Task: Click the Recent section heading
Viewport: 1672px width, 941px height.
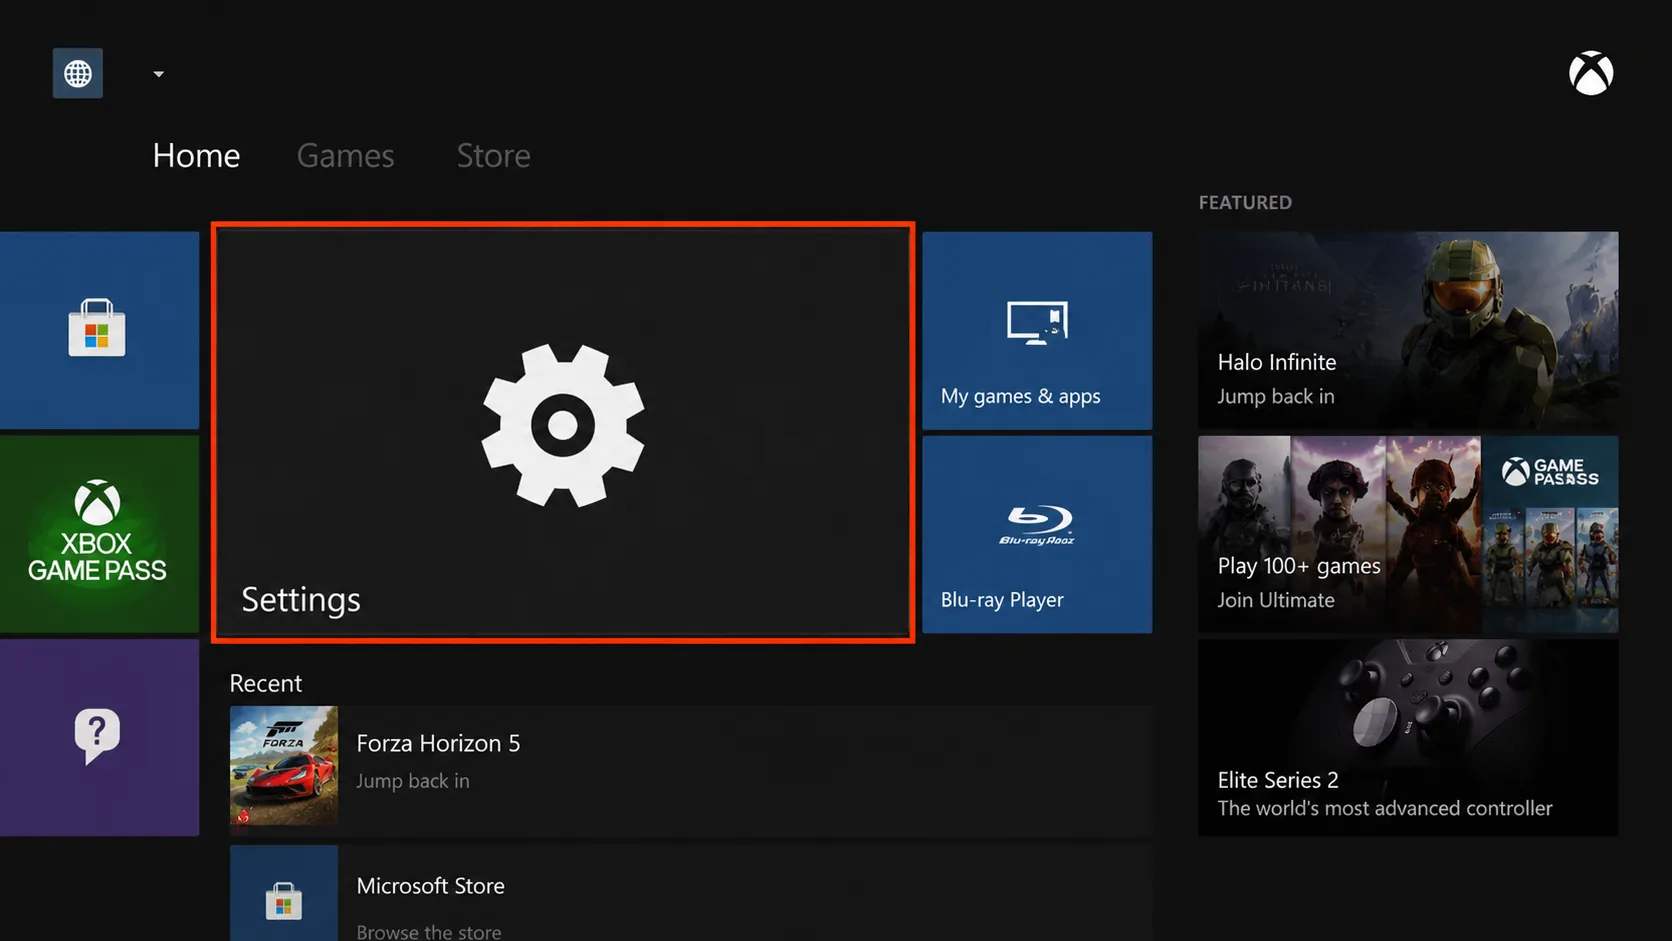Action: (265, 683)
